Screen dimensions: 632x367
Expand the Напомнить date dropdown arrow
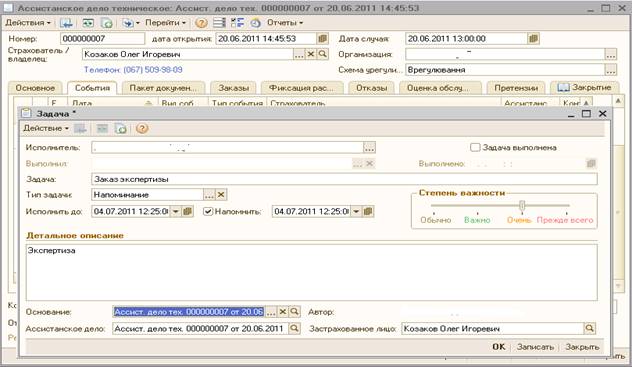(x=356, y=211)
